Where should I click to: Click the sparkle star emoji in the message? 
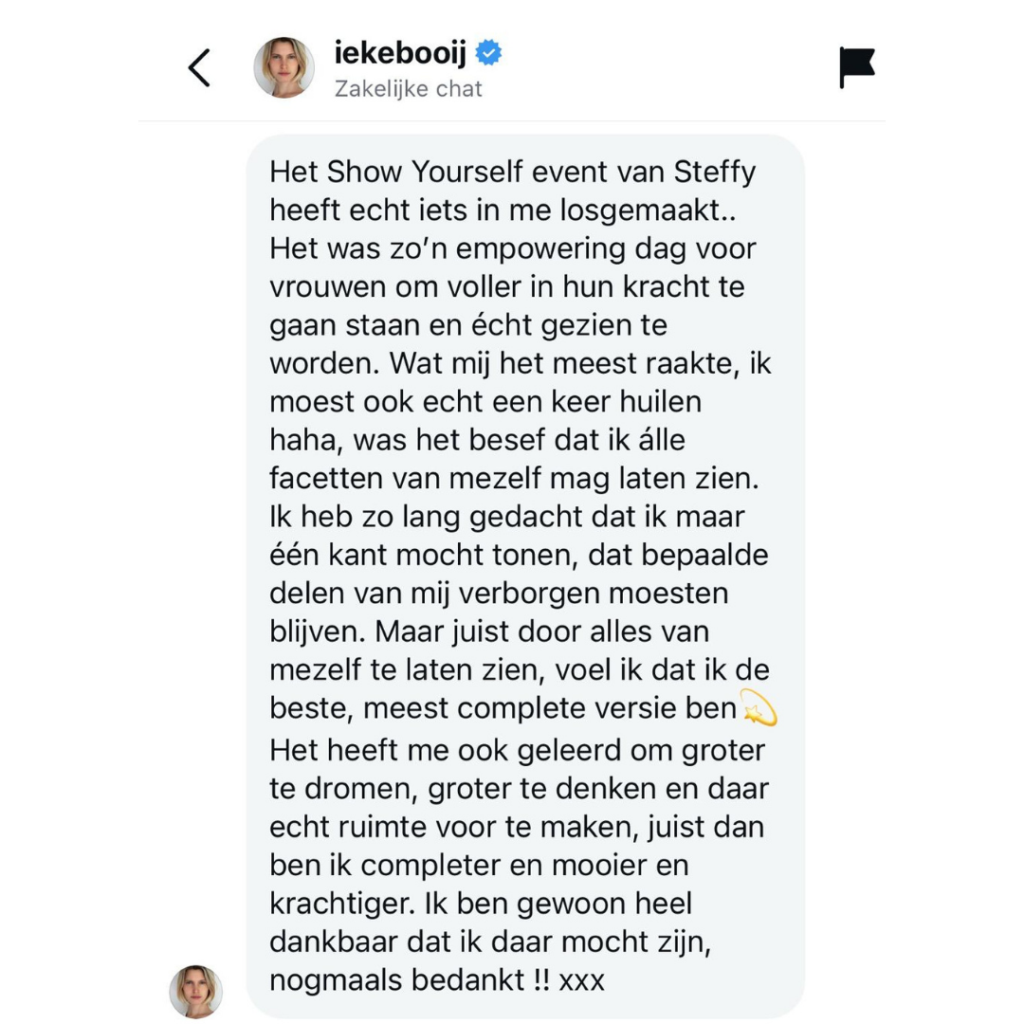click(759, 709)
